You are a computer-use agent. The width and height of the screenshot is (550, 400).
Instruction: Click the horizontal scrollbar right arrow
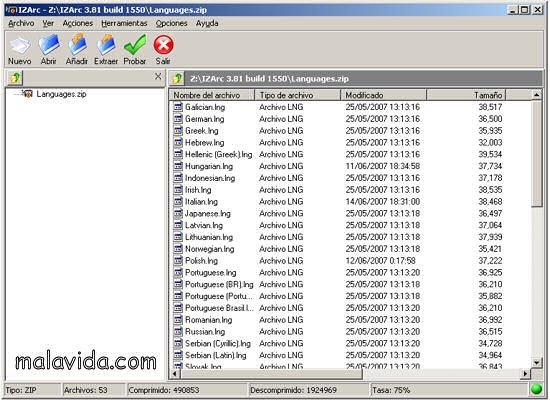click(x=525, y=374)
